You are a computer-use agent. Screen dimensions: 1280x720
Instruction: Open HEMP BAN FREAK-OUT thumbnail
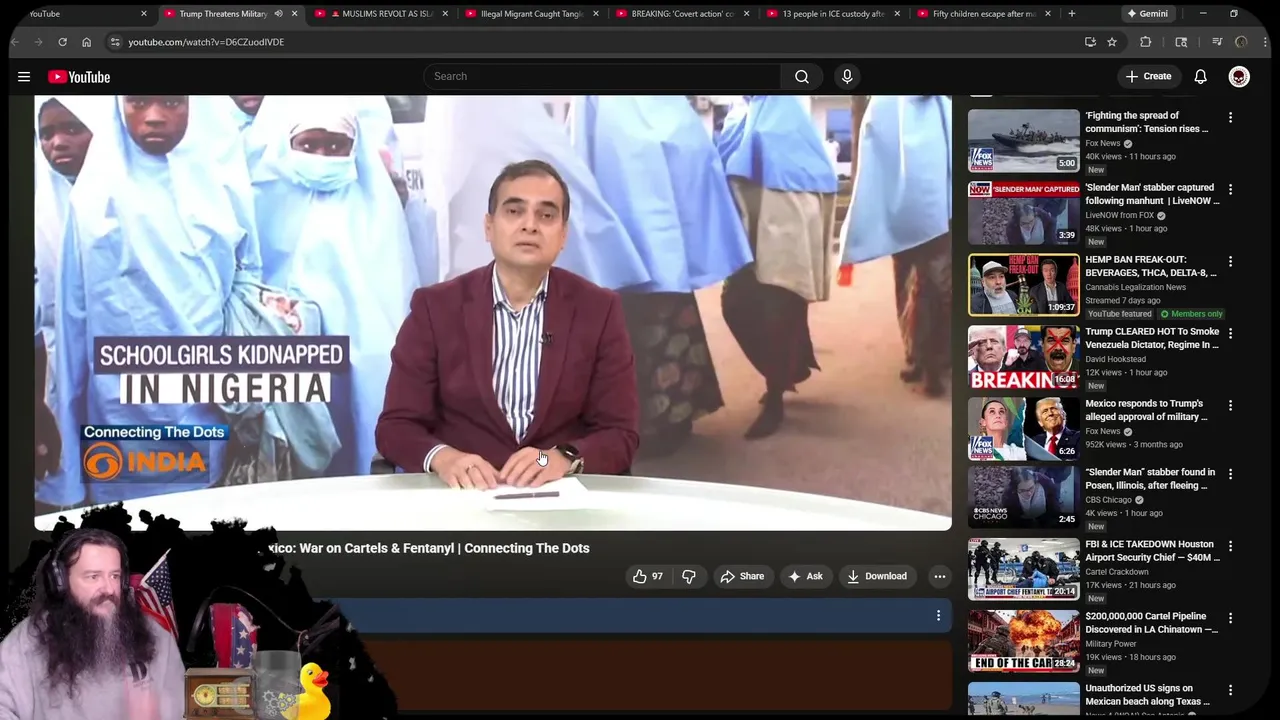pyautogui.click(x=1024, y=285)
